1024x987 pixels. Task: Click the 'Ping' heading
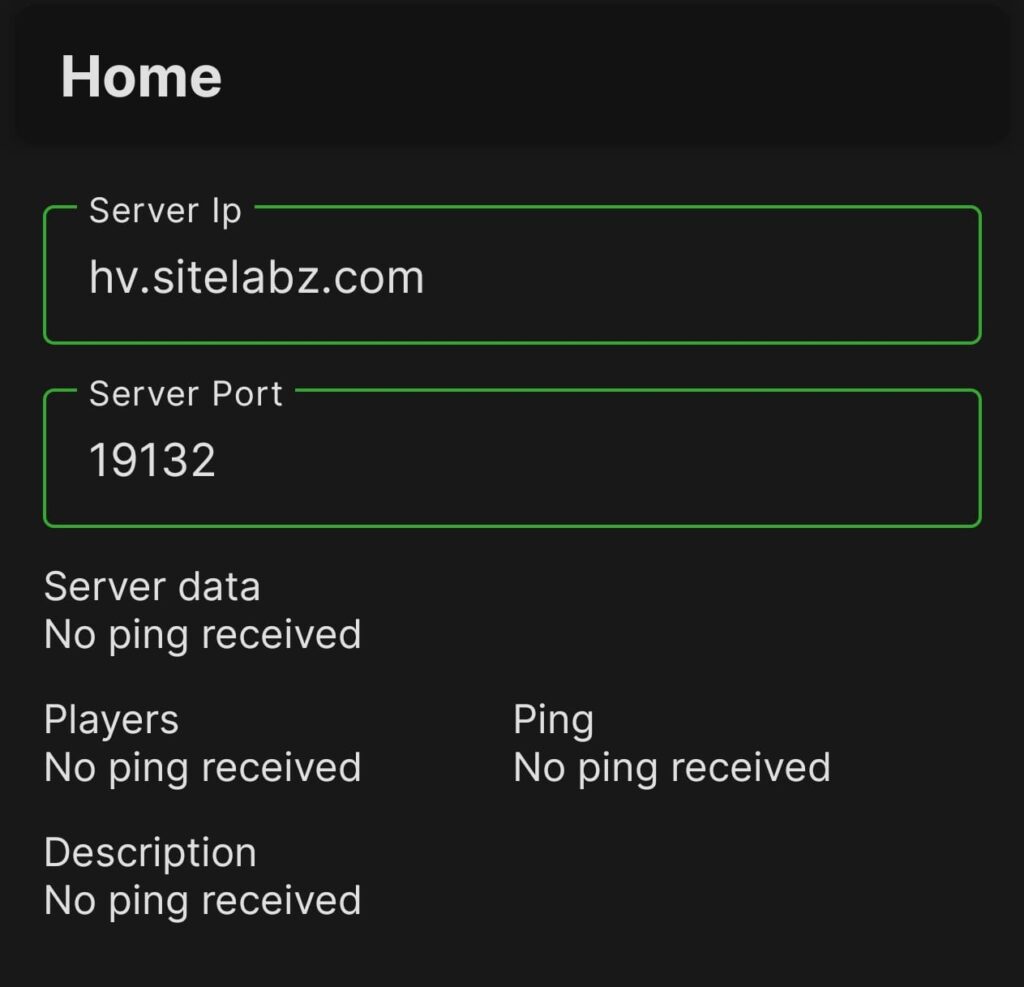553,720
